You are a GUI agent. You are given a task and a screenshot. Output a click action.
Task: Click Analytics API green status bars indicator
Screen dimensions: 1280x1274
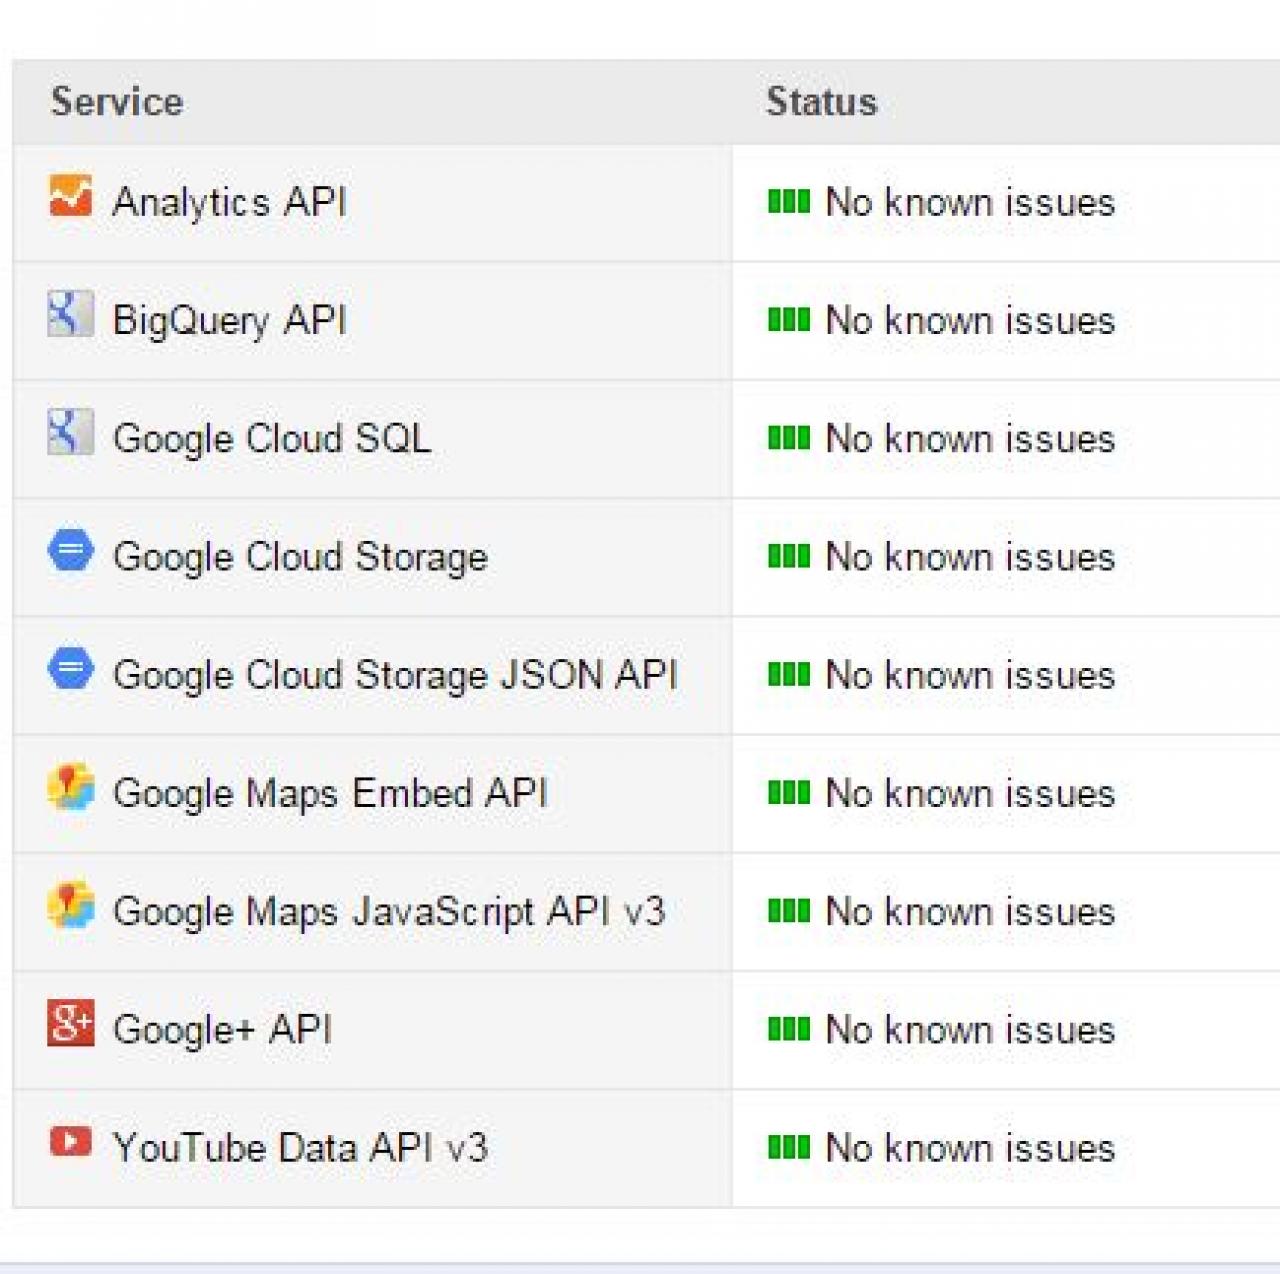[x=788, y=202]
